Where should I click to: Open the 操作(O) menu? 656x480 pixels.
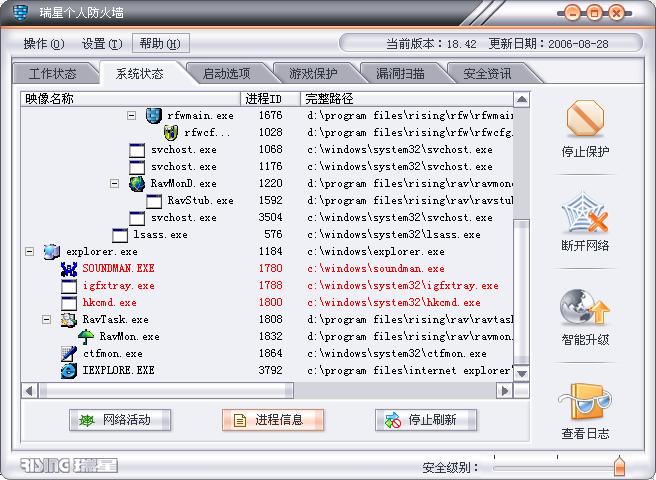(44, 44)
